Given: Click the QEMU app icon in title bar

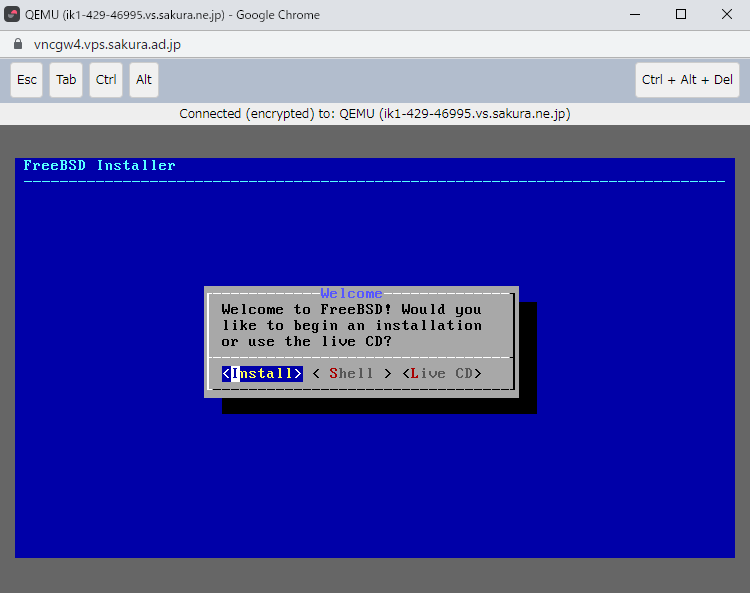Looking at the screenshot, I should [x=13, y=14].
